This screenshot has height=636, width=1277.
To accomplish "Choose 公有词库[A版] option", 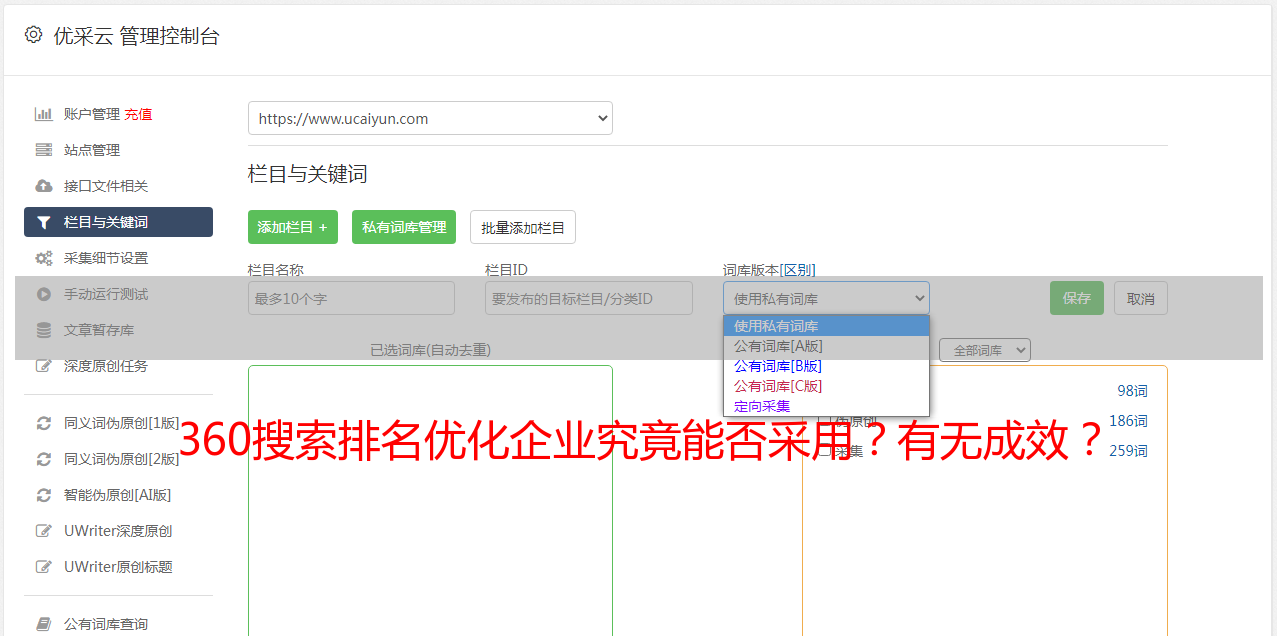I will 826,346.
